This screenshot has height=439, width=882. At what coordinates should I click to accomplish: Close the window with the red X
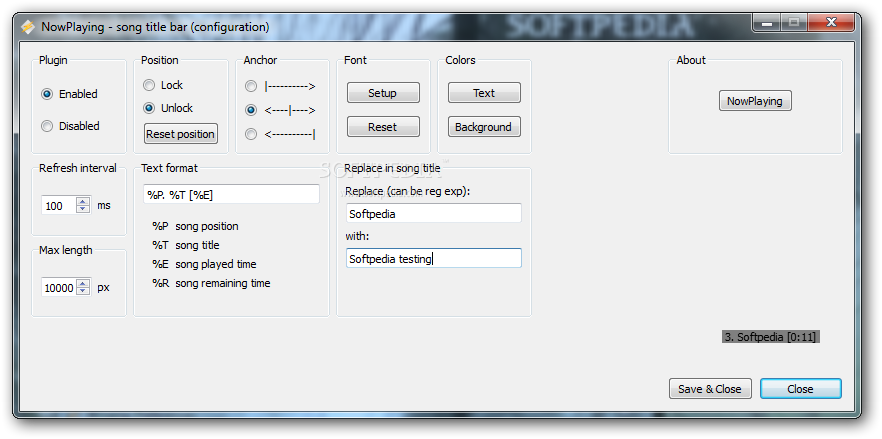831,23
